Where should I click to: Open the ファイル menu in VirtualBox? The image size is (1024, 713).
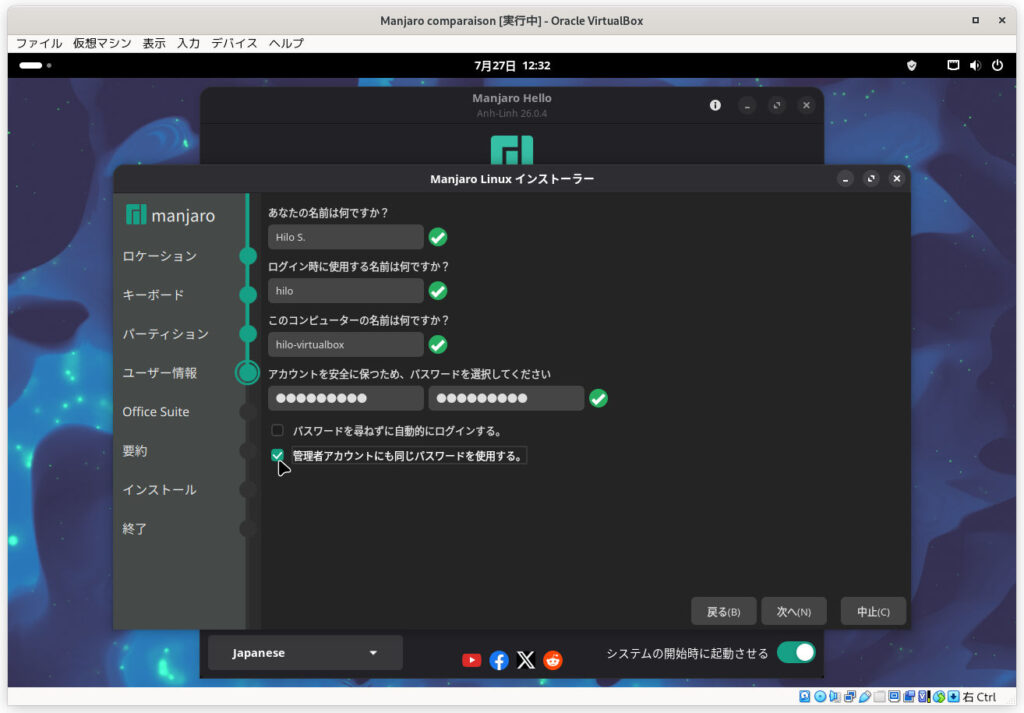click(x=39, y=43)
